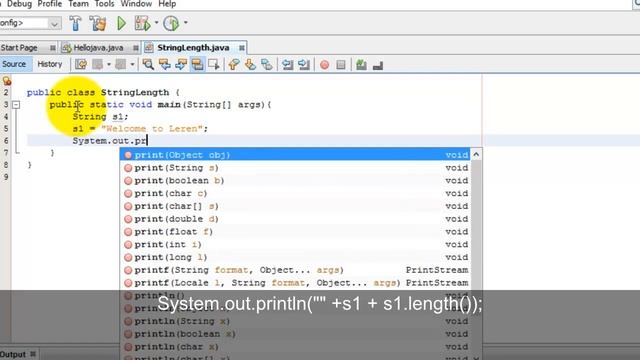Screen dimensions: 640x360
Task: Open the Output panel tab
Action: point(13,354)
